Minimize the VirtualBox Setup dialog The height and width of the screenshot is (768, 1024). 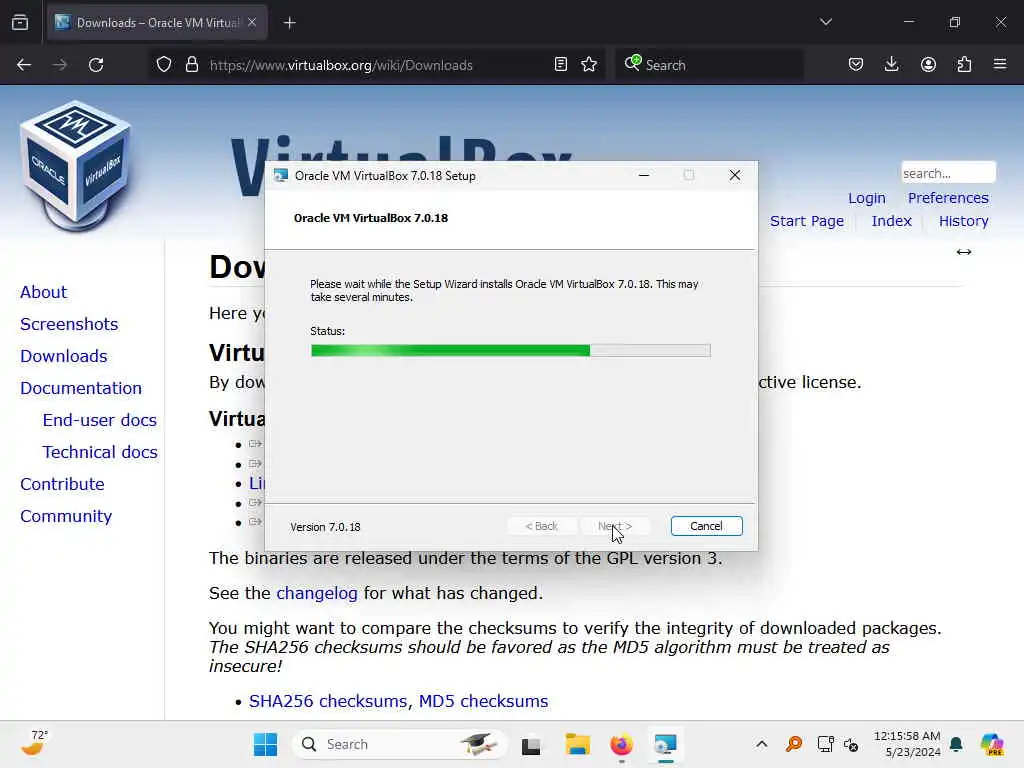click(x=644, y=175)
